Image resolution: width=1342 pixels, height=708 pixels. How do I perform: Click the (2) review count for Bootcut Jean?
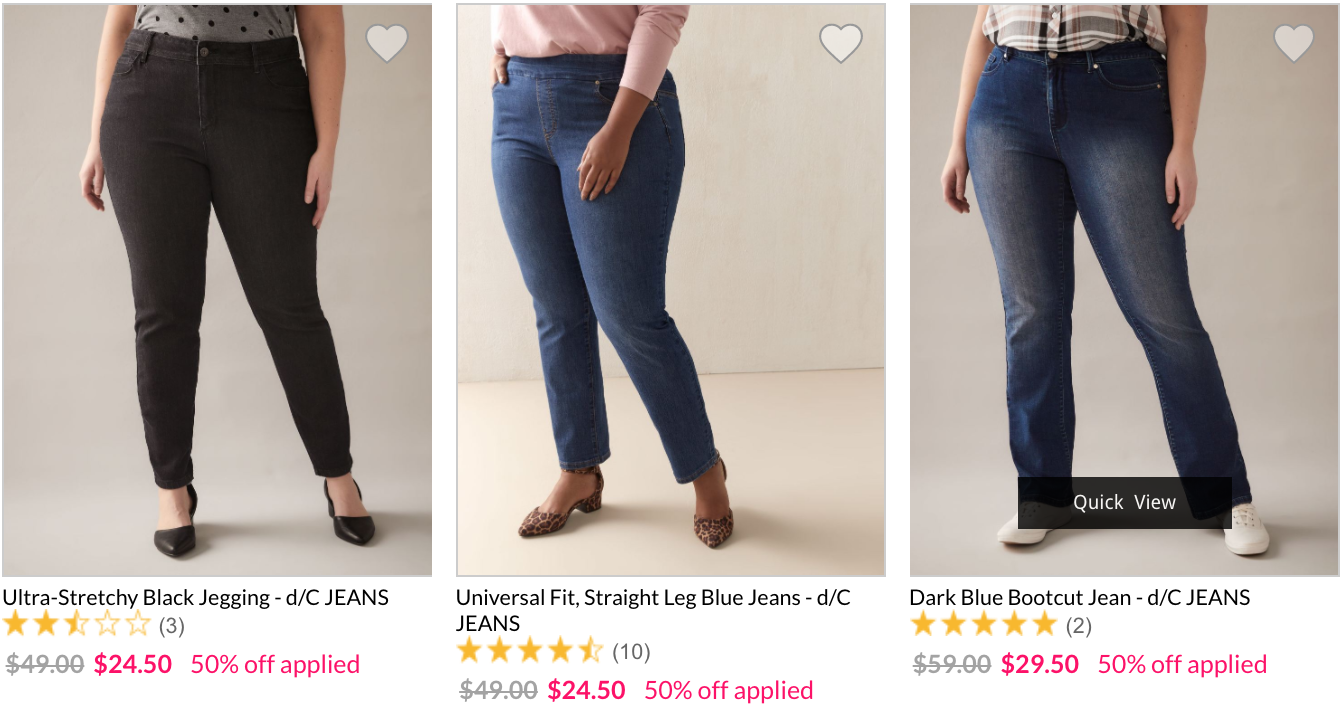click(x=1078, y=627)
